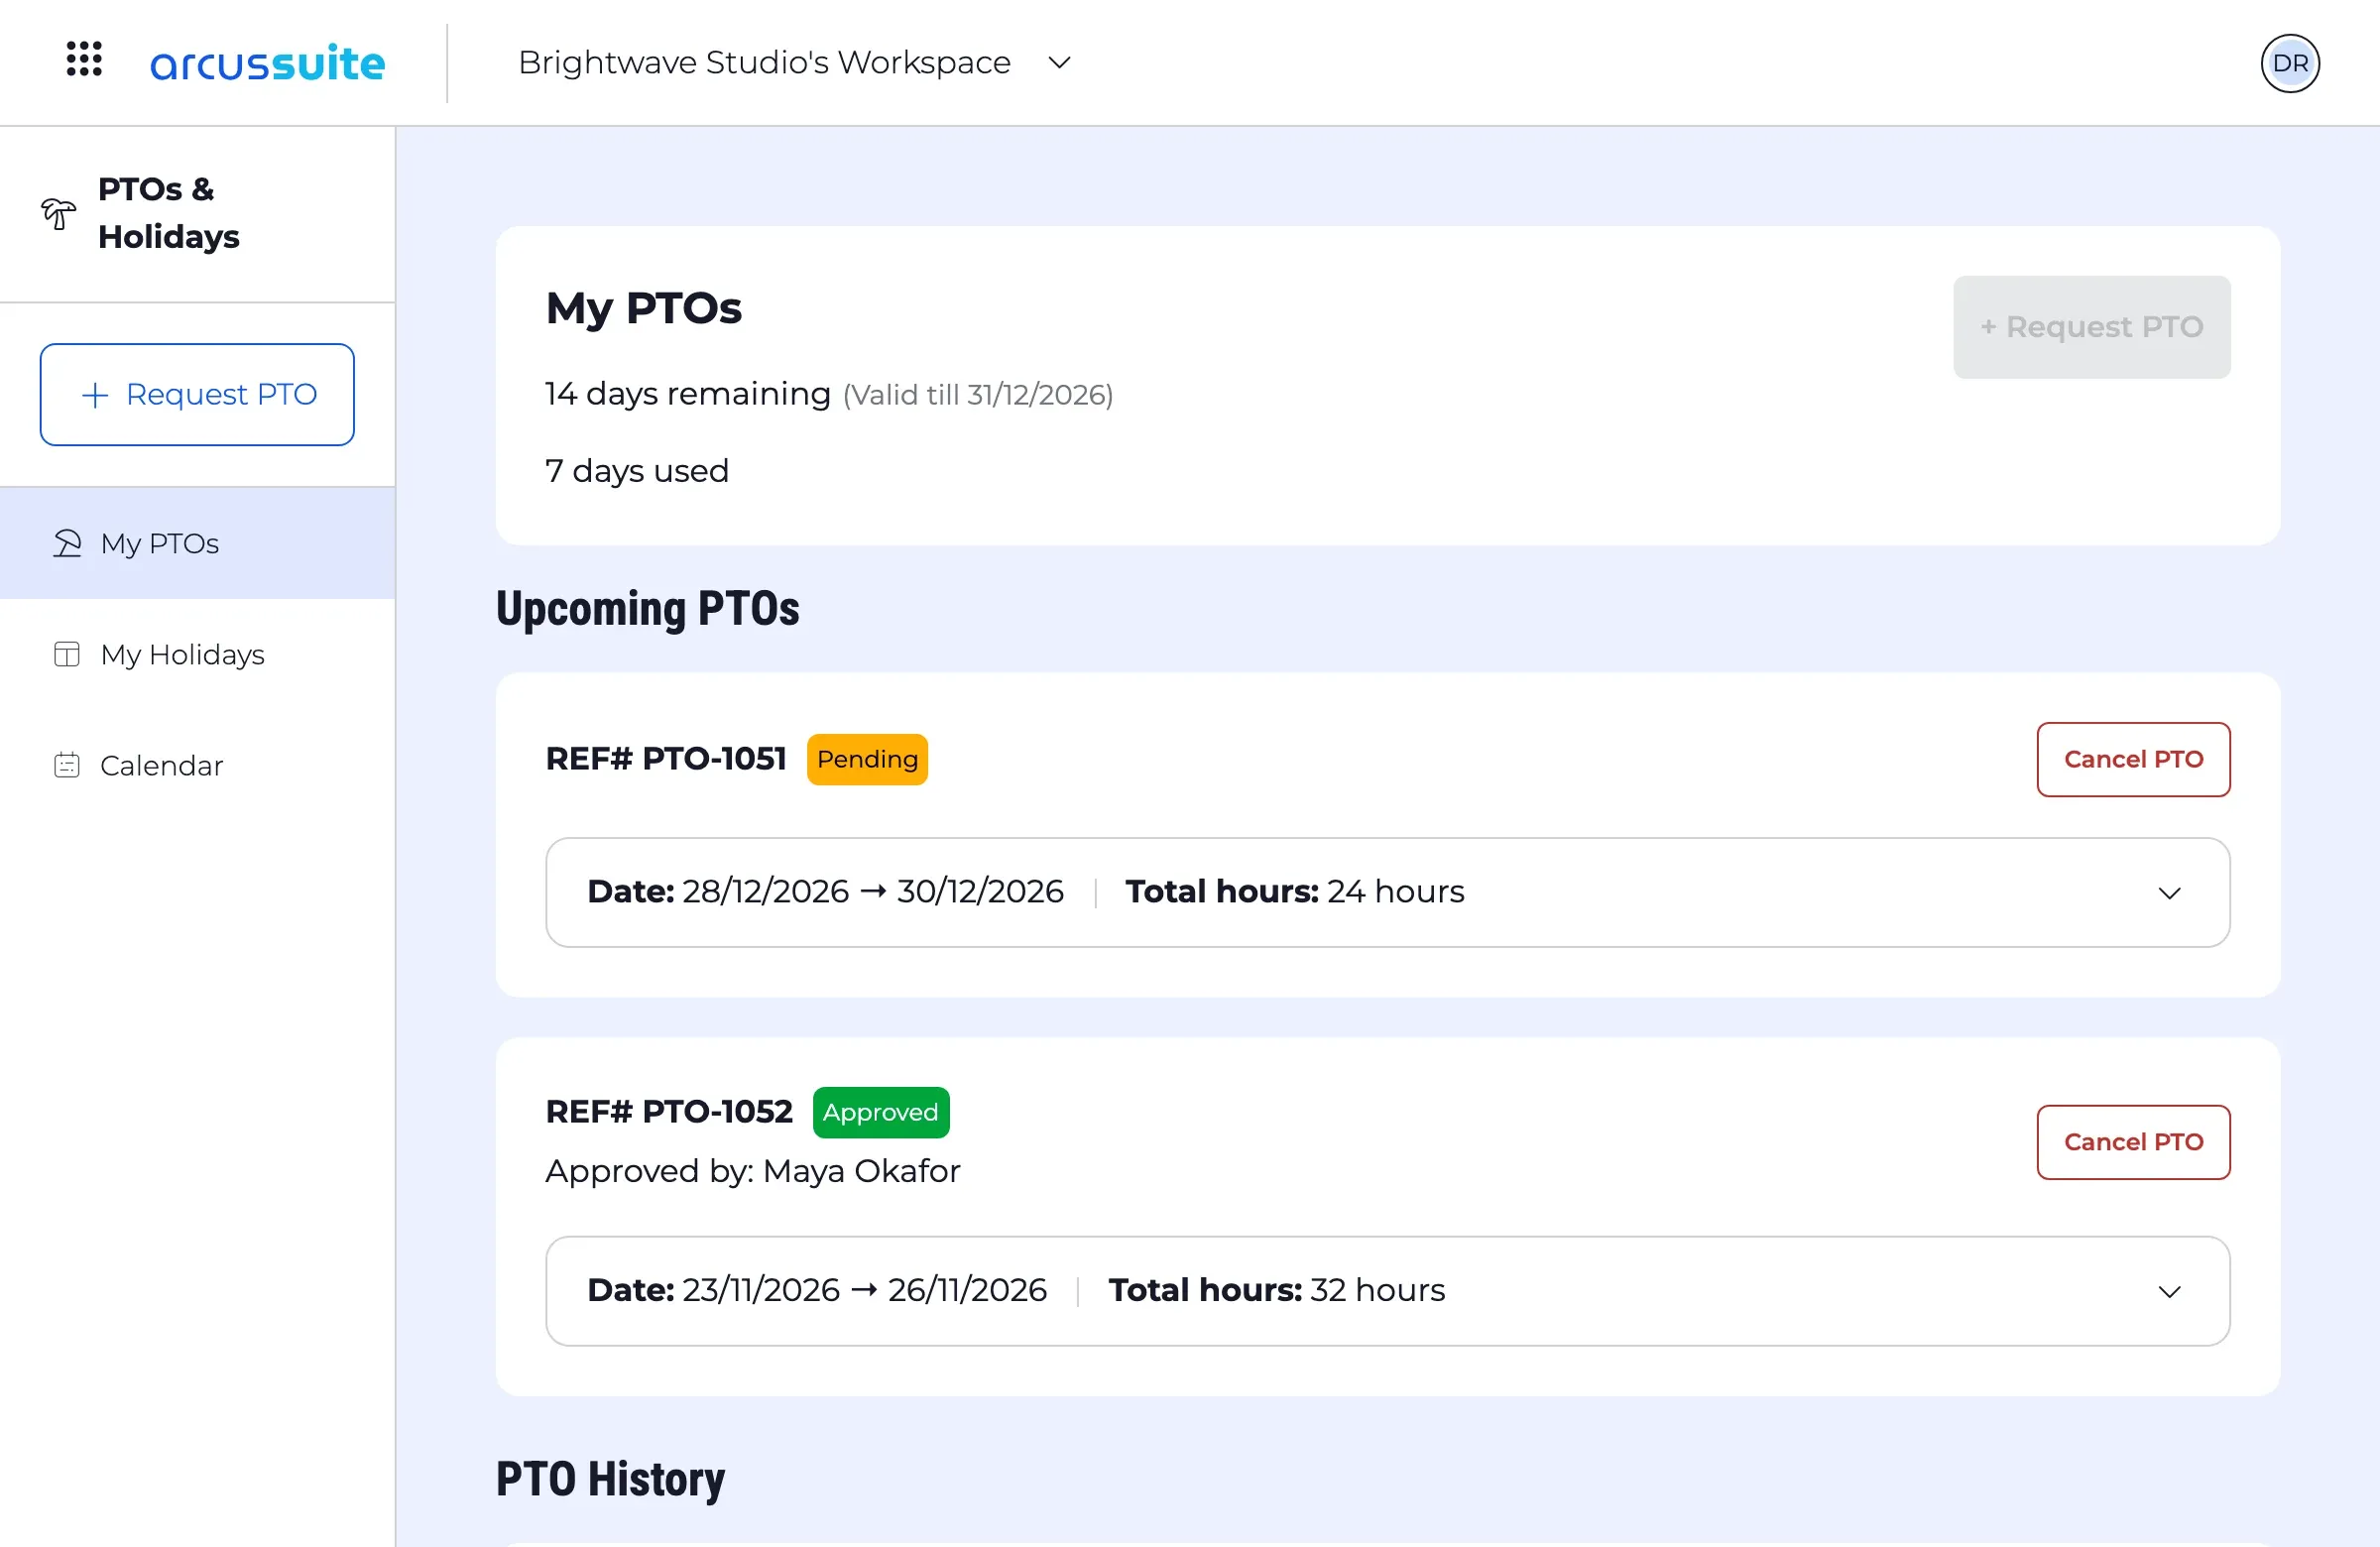Click the PTOs & Holidays sidebar heading
This screenshot has width=2380, height=1547.
click(x=169, y=213)
